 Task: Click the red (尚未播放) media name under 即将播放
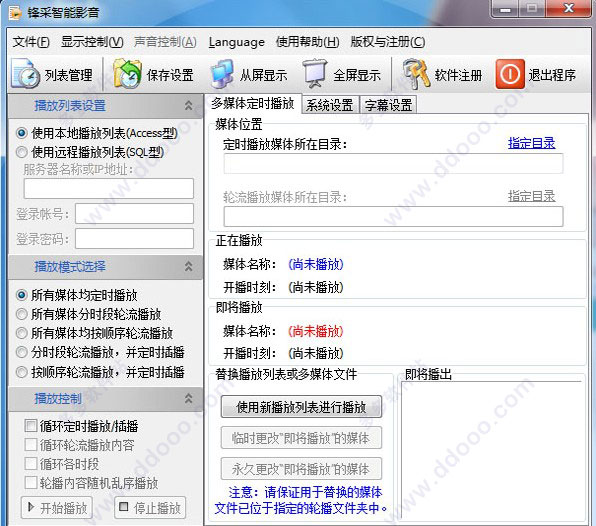[316, 331]
